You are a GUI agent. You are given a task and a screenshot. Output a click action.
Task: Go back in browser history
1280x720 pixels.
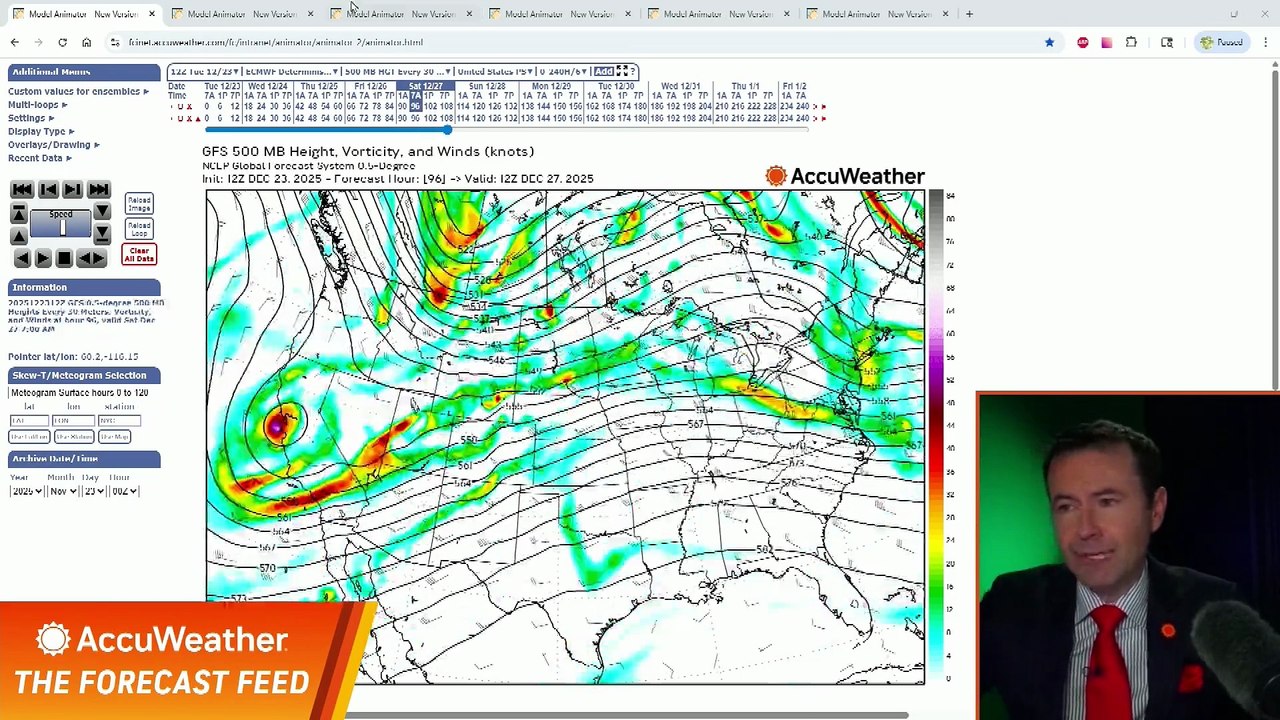[x=14, y=42]
